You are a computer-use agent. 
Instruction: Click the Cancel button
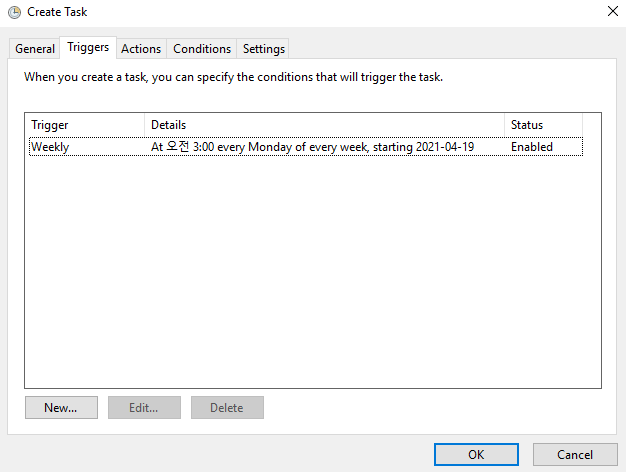(575, 454)
